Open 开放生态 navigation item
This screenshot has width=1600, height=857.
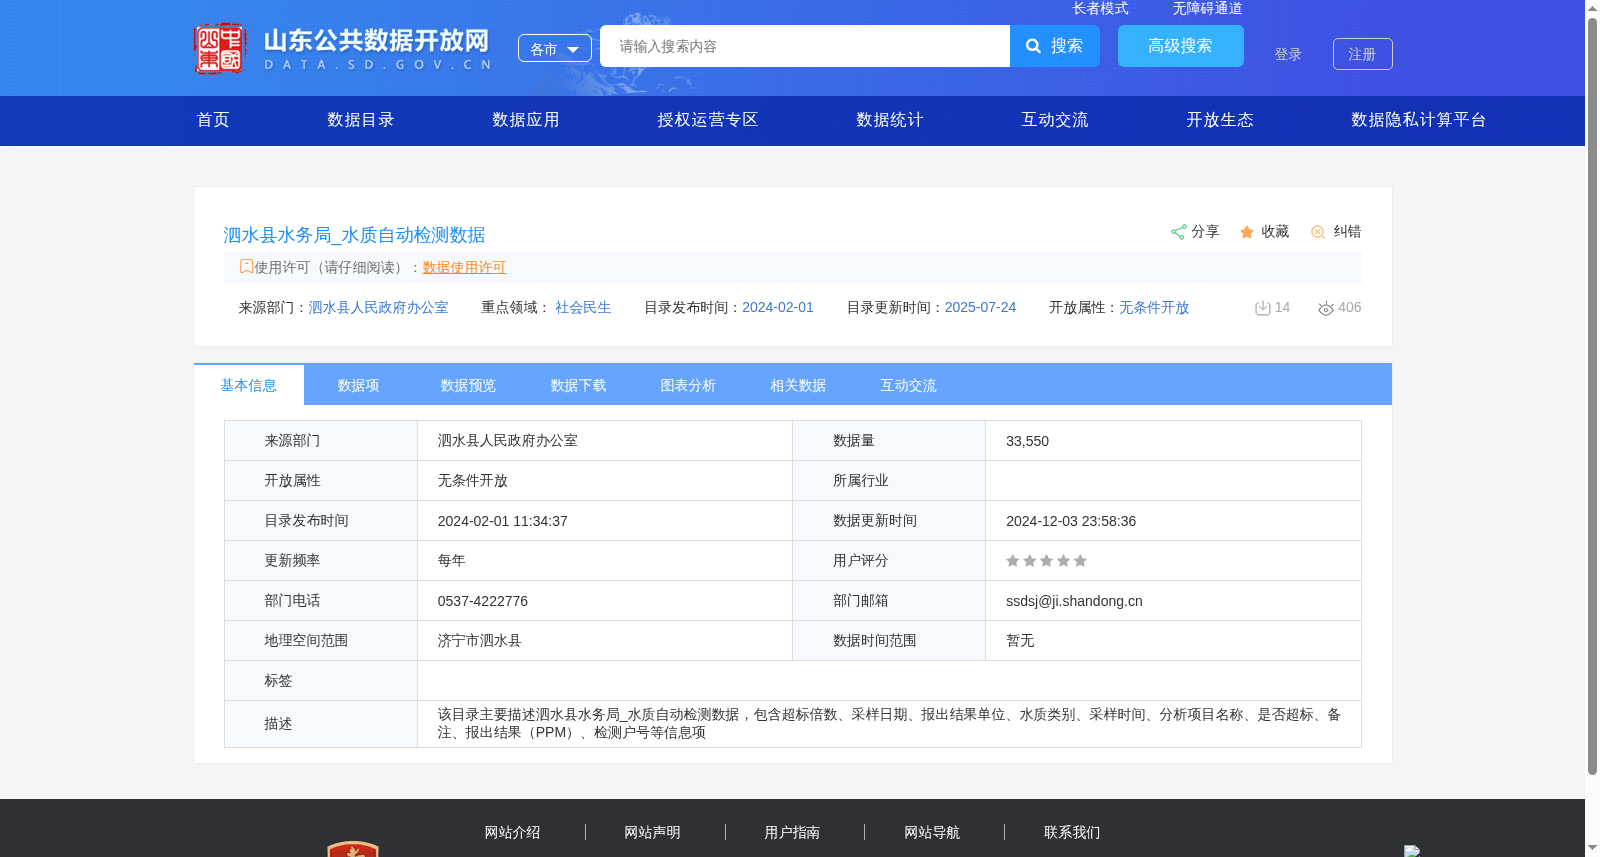point(1220,120)
